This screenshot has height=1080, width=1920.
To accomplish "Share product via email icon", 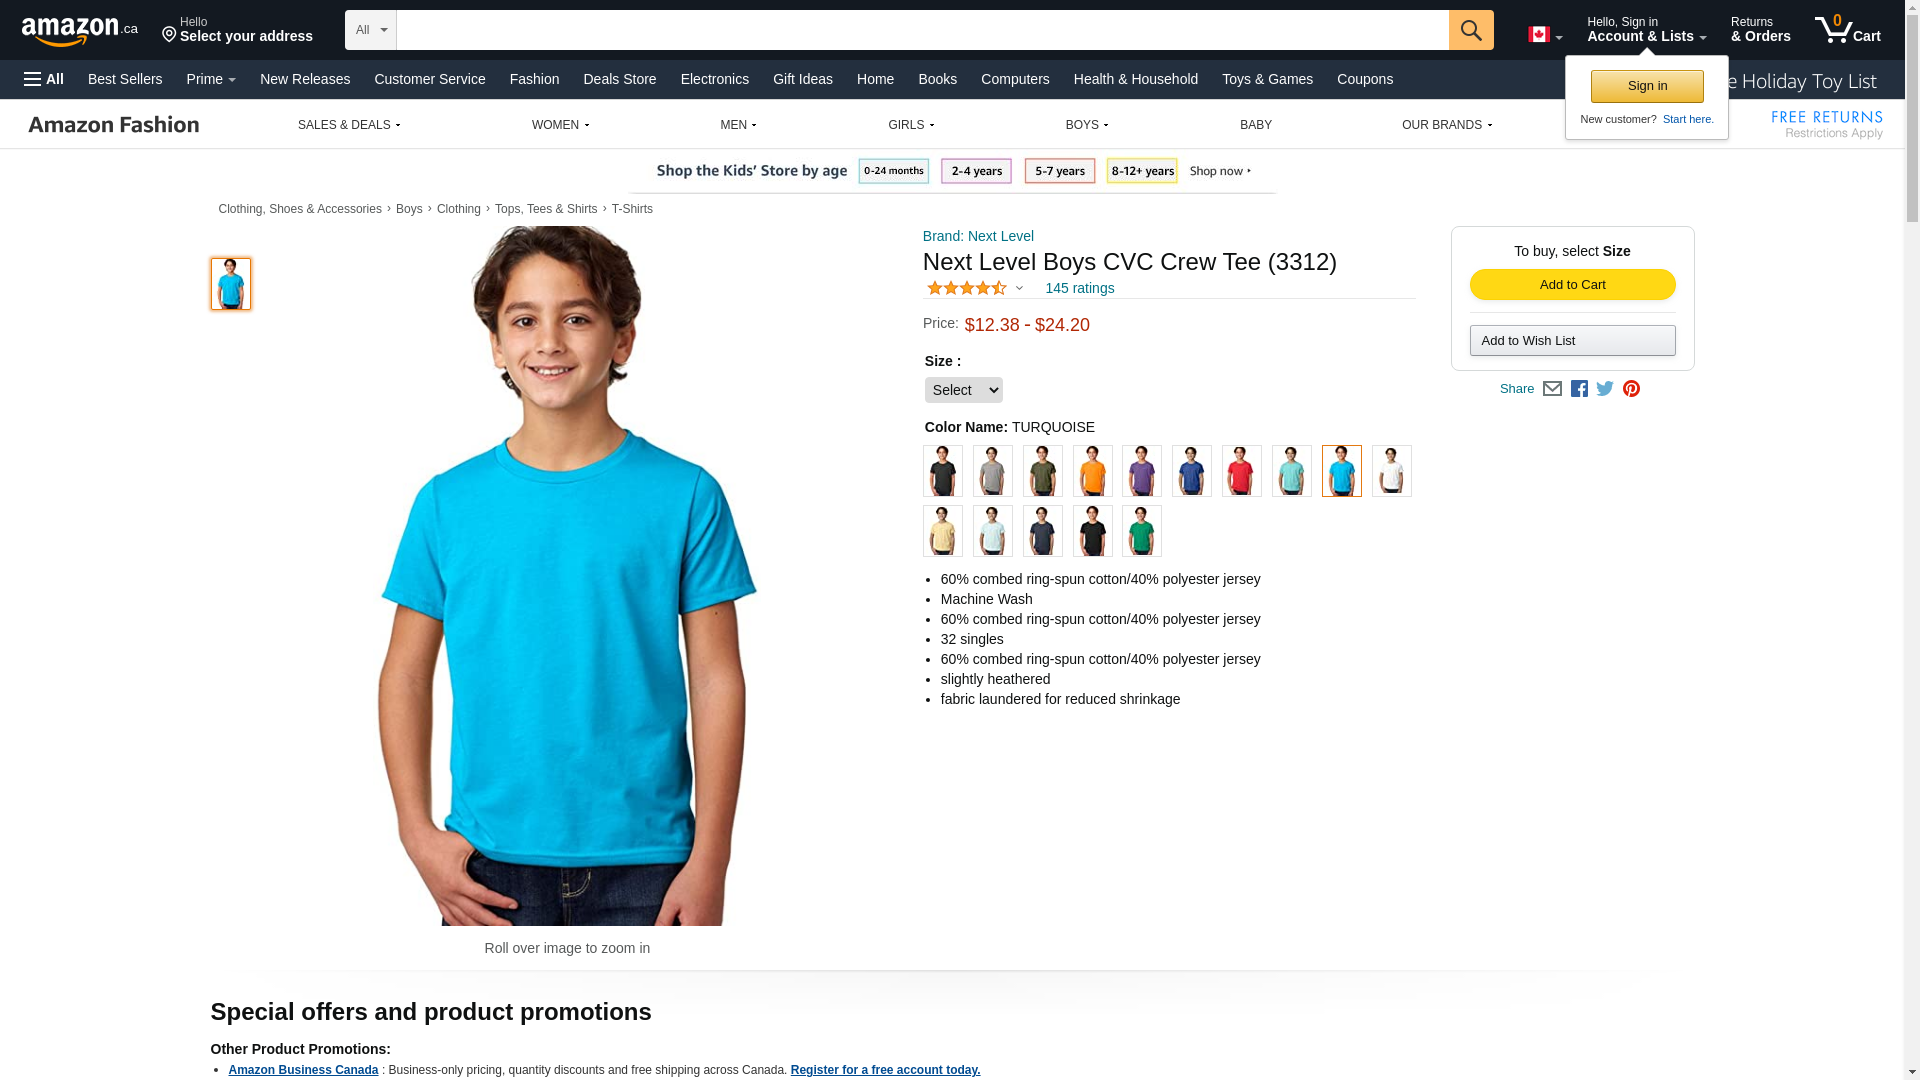I will (1552, 389).
